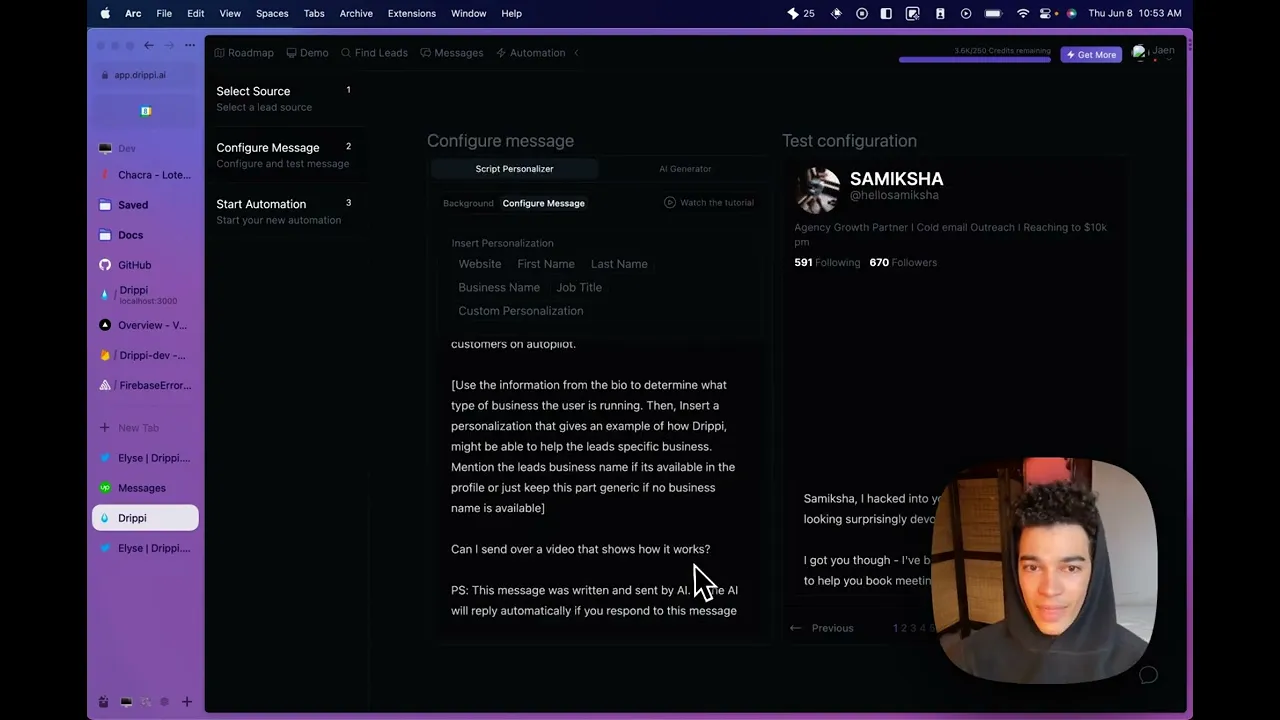The width and height of the screenshot is (1280, 720).
Task: Click the Siri icon in menu bar
Action: pos(1072,13)
